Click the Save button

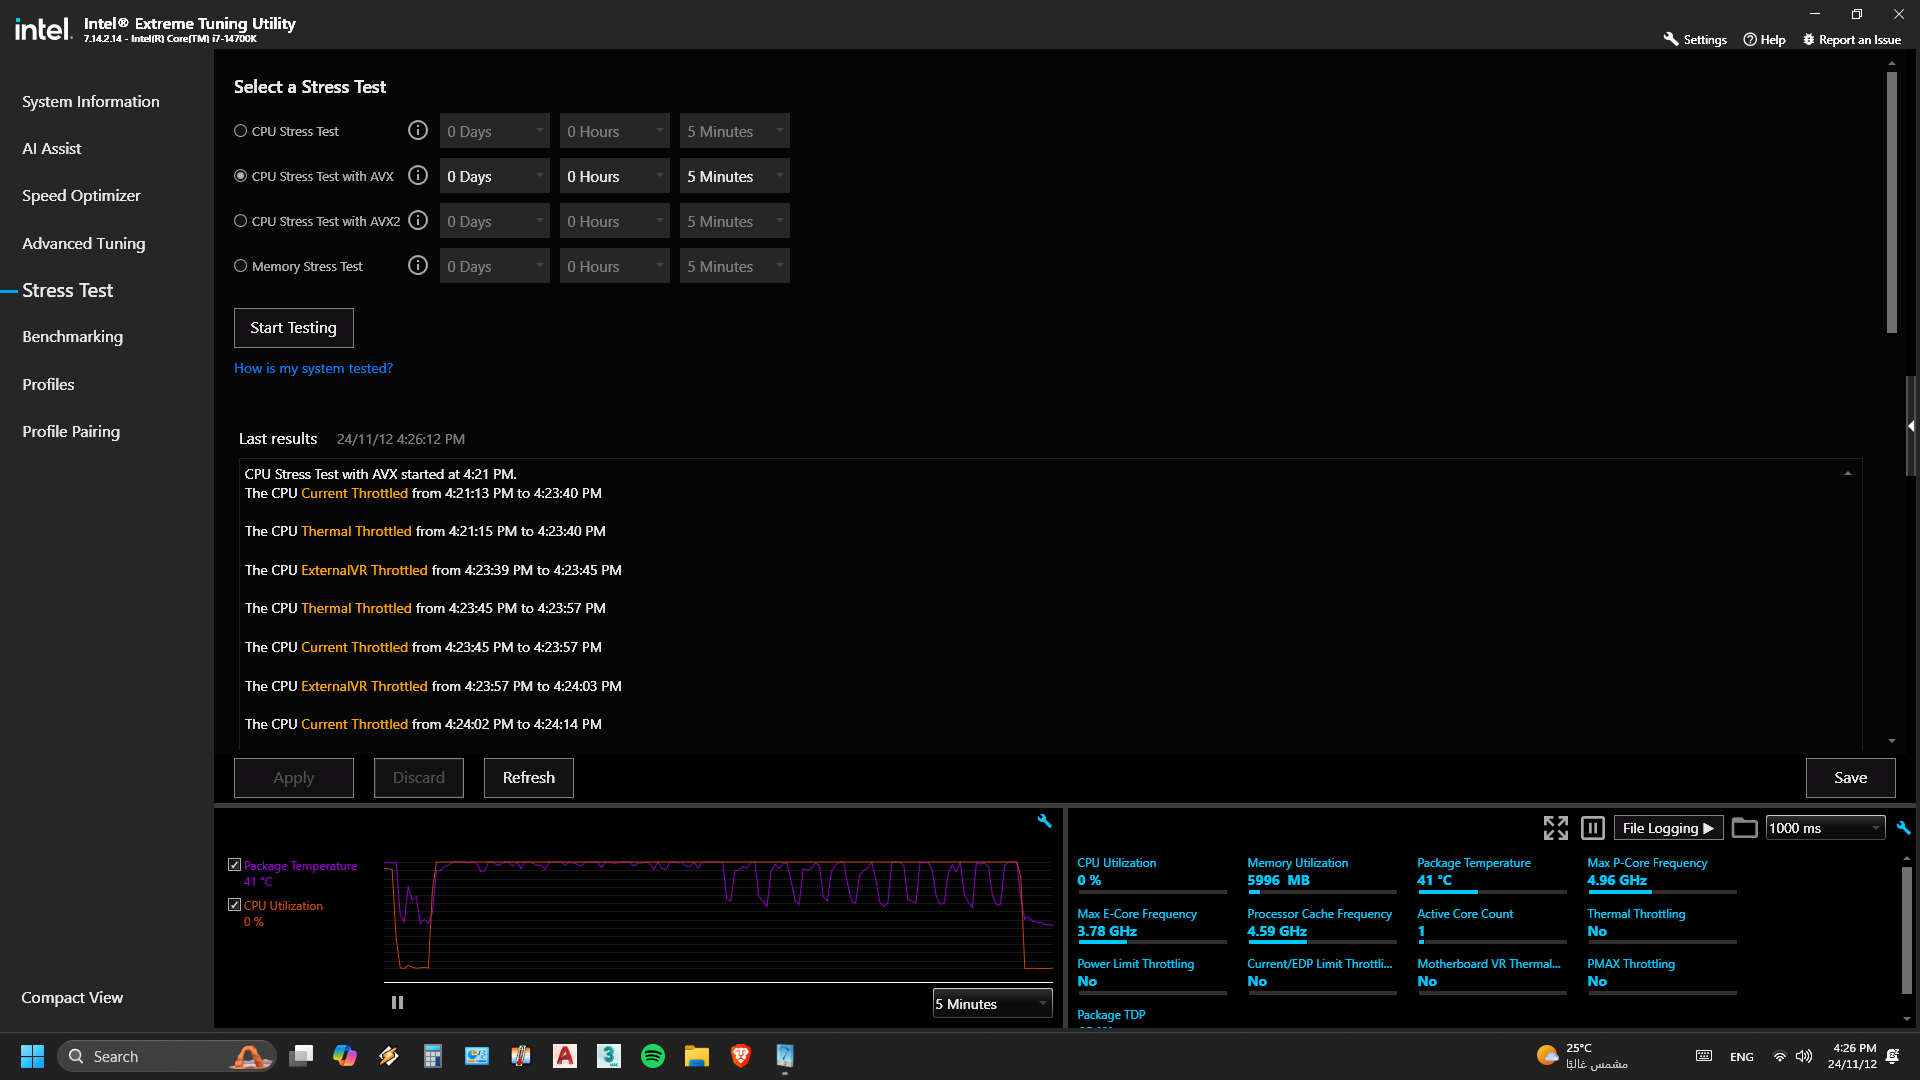(x=1851, y=778)
